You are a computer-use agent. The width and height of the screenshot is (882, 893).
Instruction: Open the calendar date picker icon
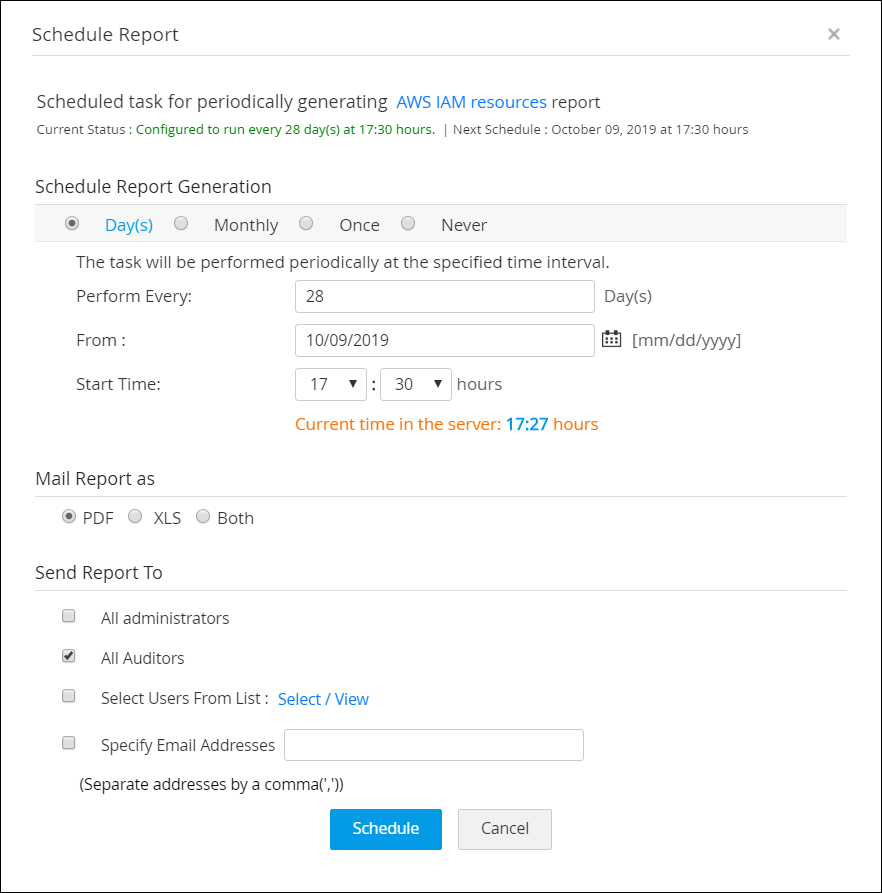611,339
